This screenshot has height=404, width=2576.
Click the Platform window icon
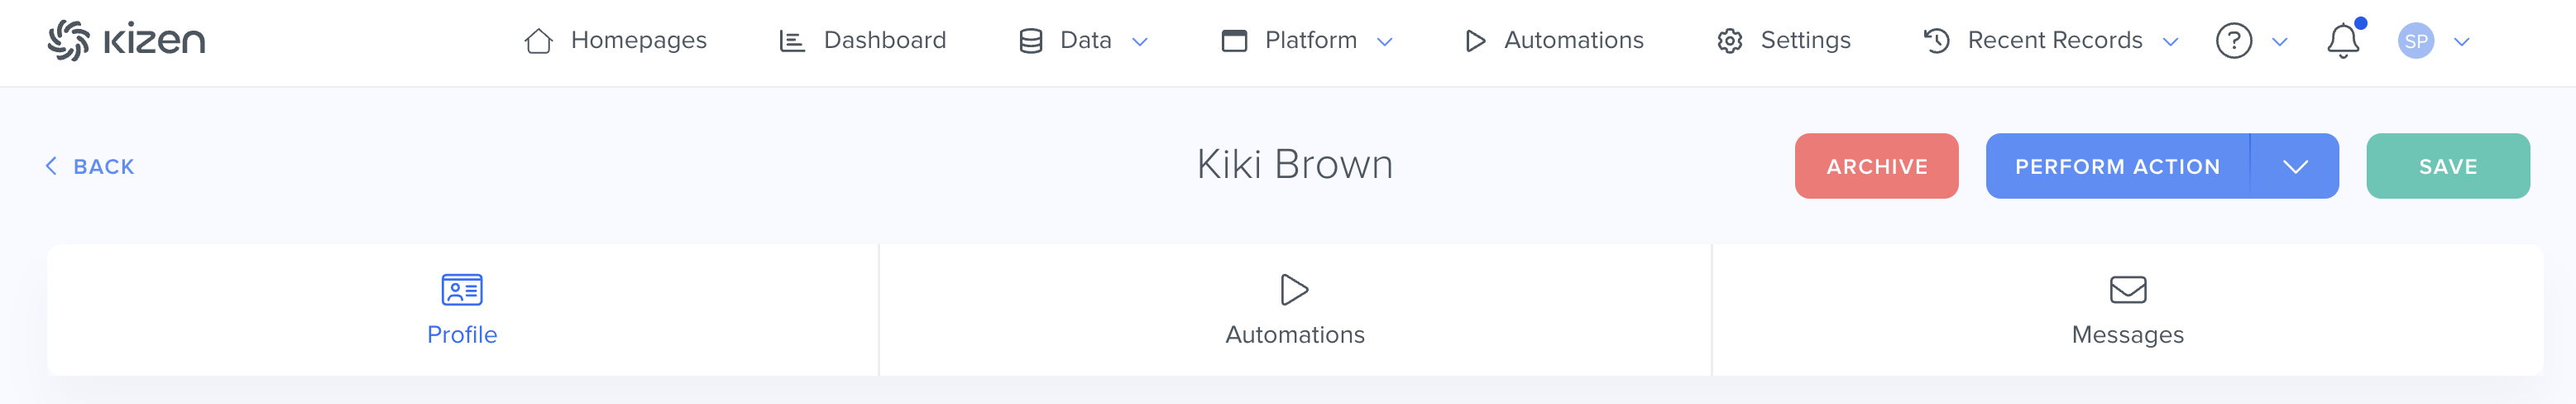tap(1234, 41)
